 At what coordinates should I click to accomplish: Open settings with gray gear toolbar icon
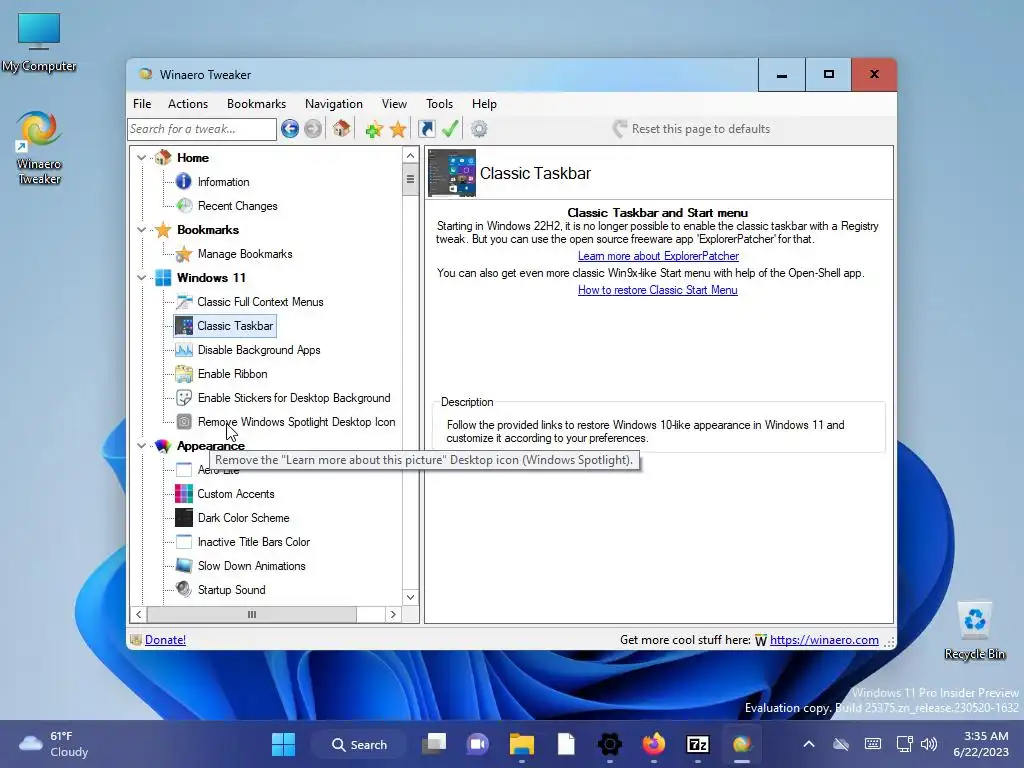coord(479,129)
